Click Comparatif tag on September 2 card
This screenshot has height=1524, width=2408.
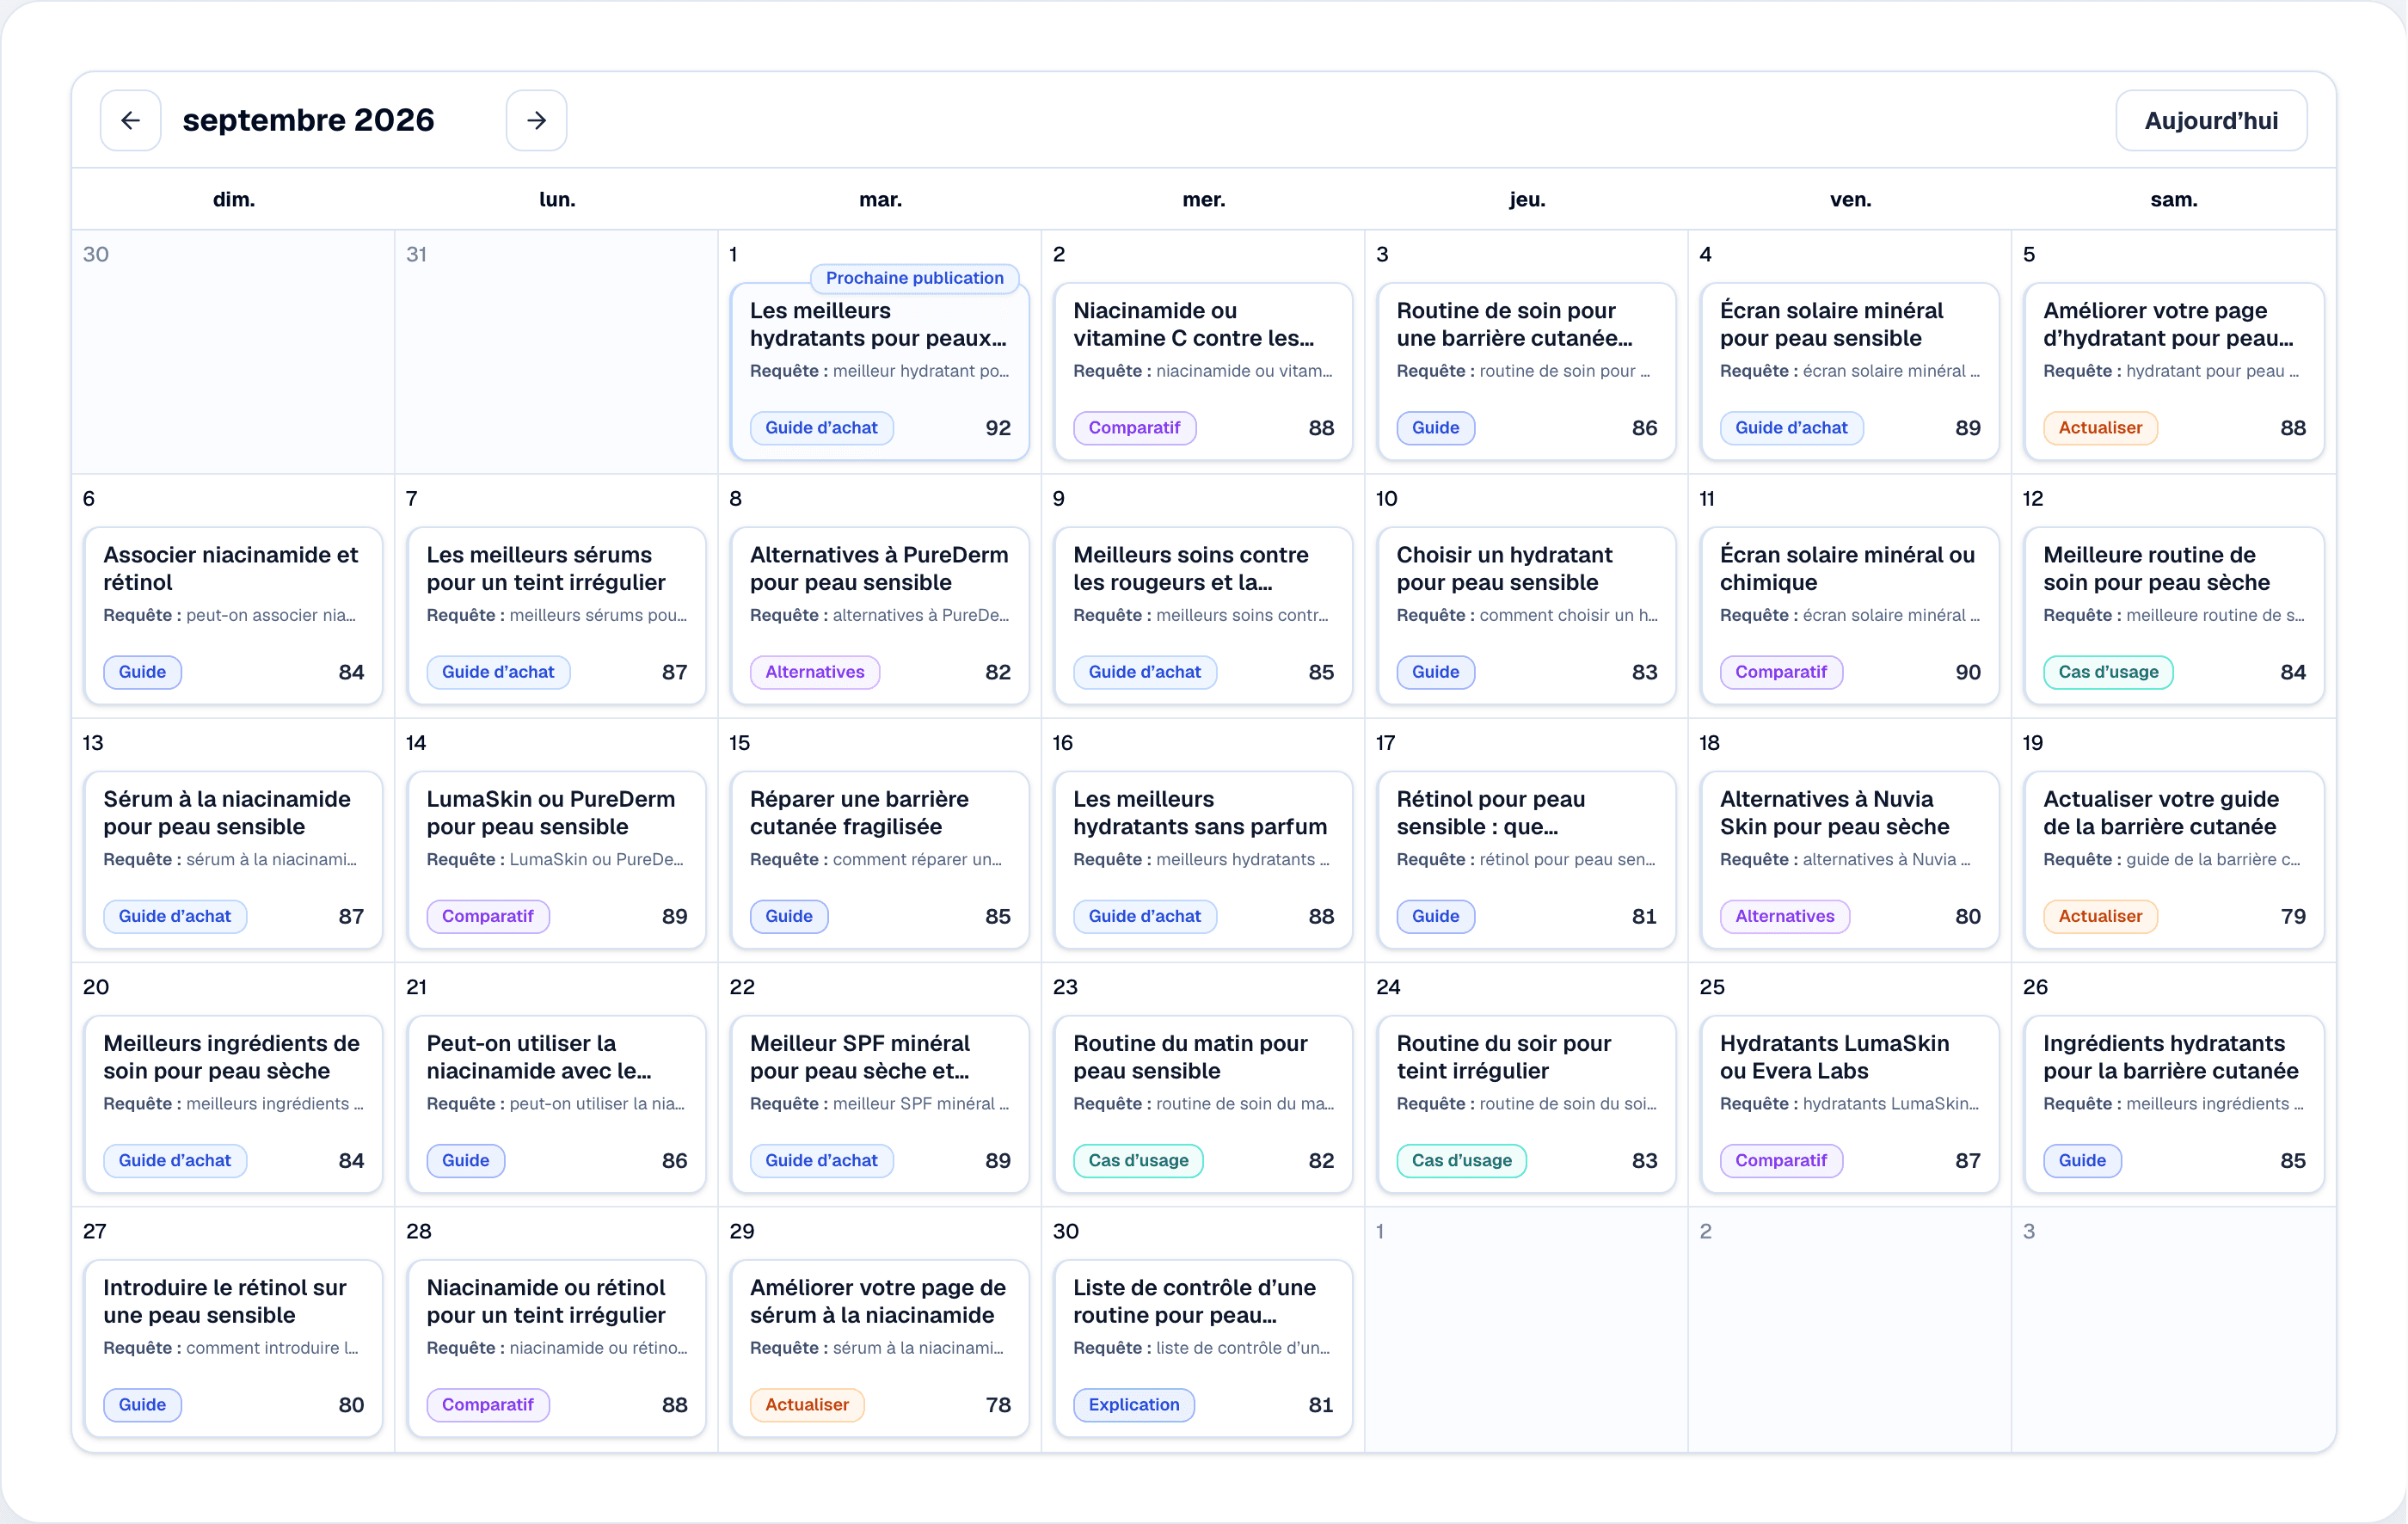point(1134,428)
